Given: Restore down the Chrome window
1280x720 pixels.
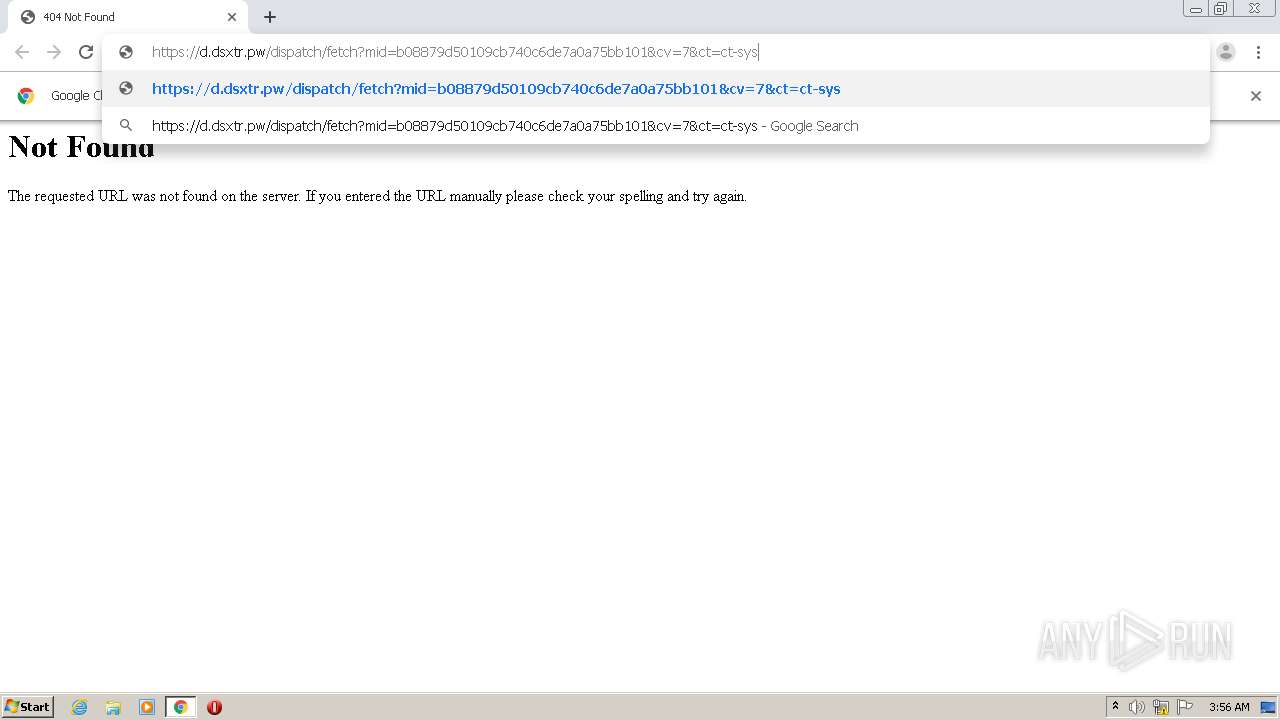Looking at the screenshot, I should coord(1221,9).
